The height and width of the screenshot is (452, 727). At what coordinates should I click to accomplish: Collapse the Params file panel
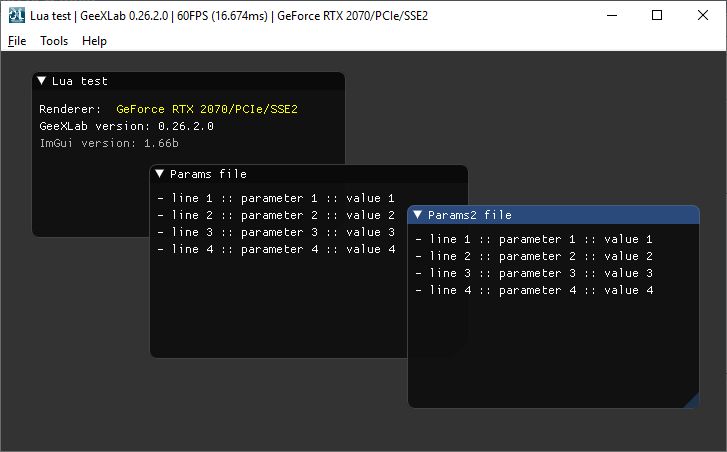159,174
